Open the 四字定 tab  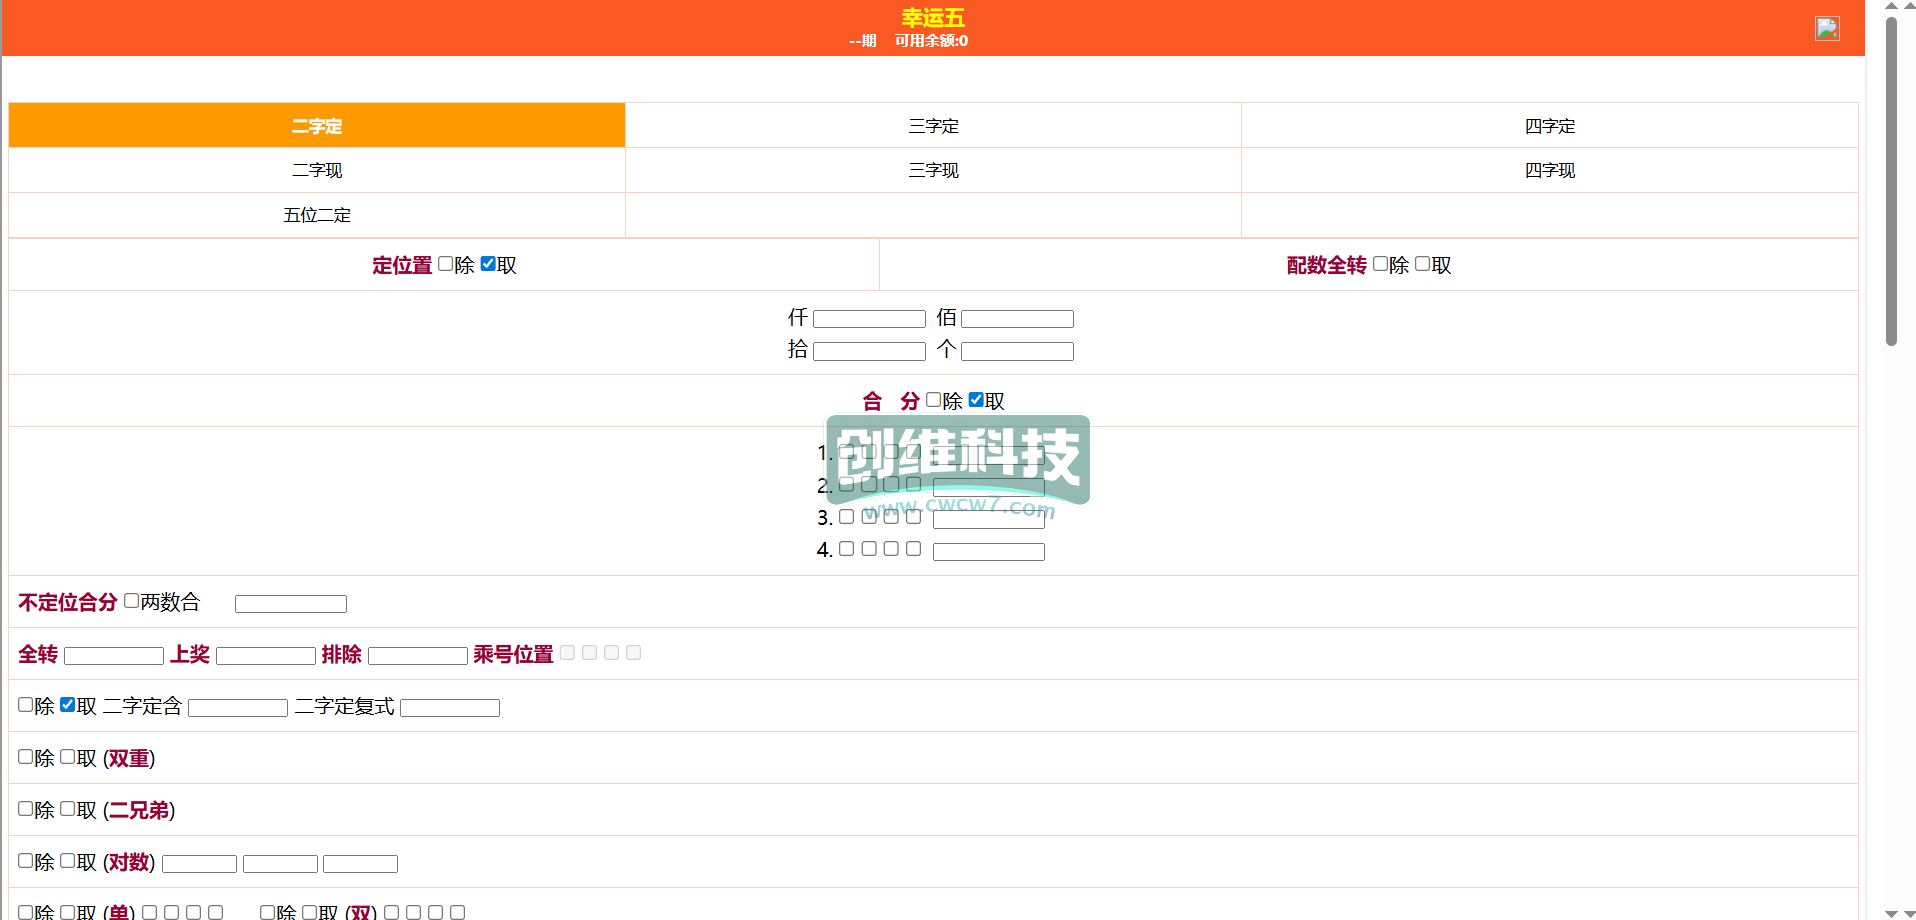(1549, 126)
